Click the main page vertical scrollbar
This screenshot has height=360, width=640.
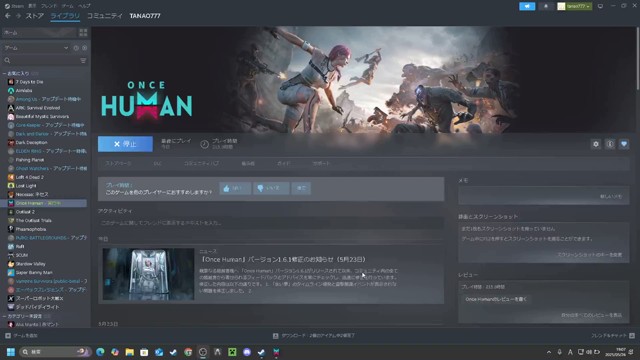click(638, 59)
